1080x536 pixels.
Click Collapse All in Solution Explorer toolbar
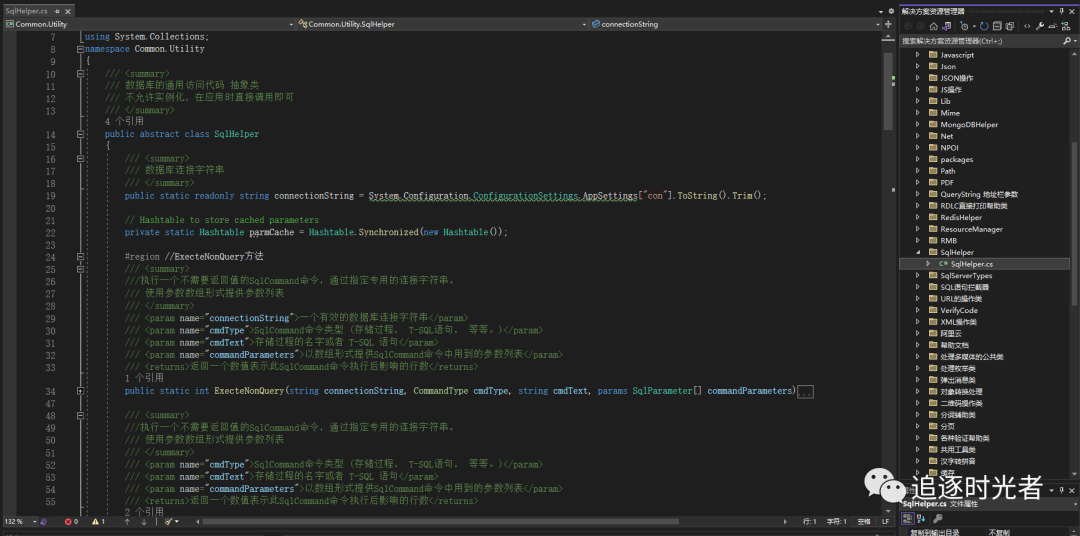(x=996, y=26)
